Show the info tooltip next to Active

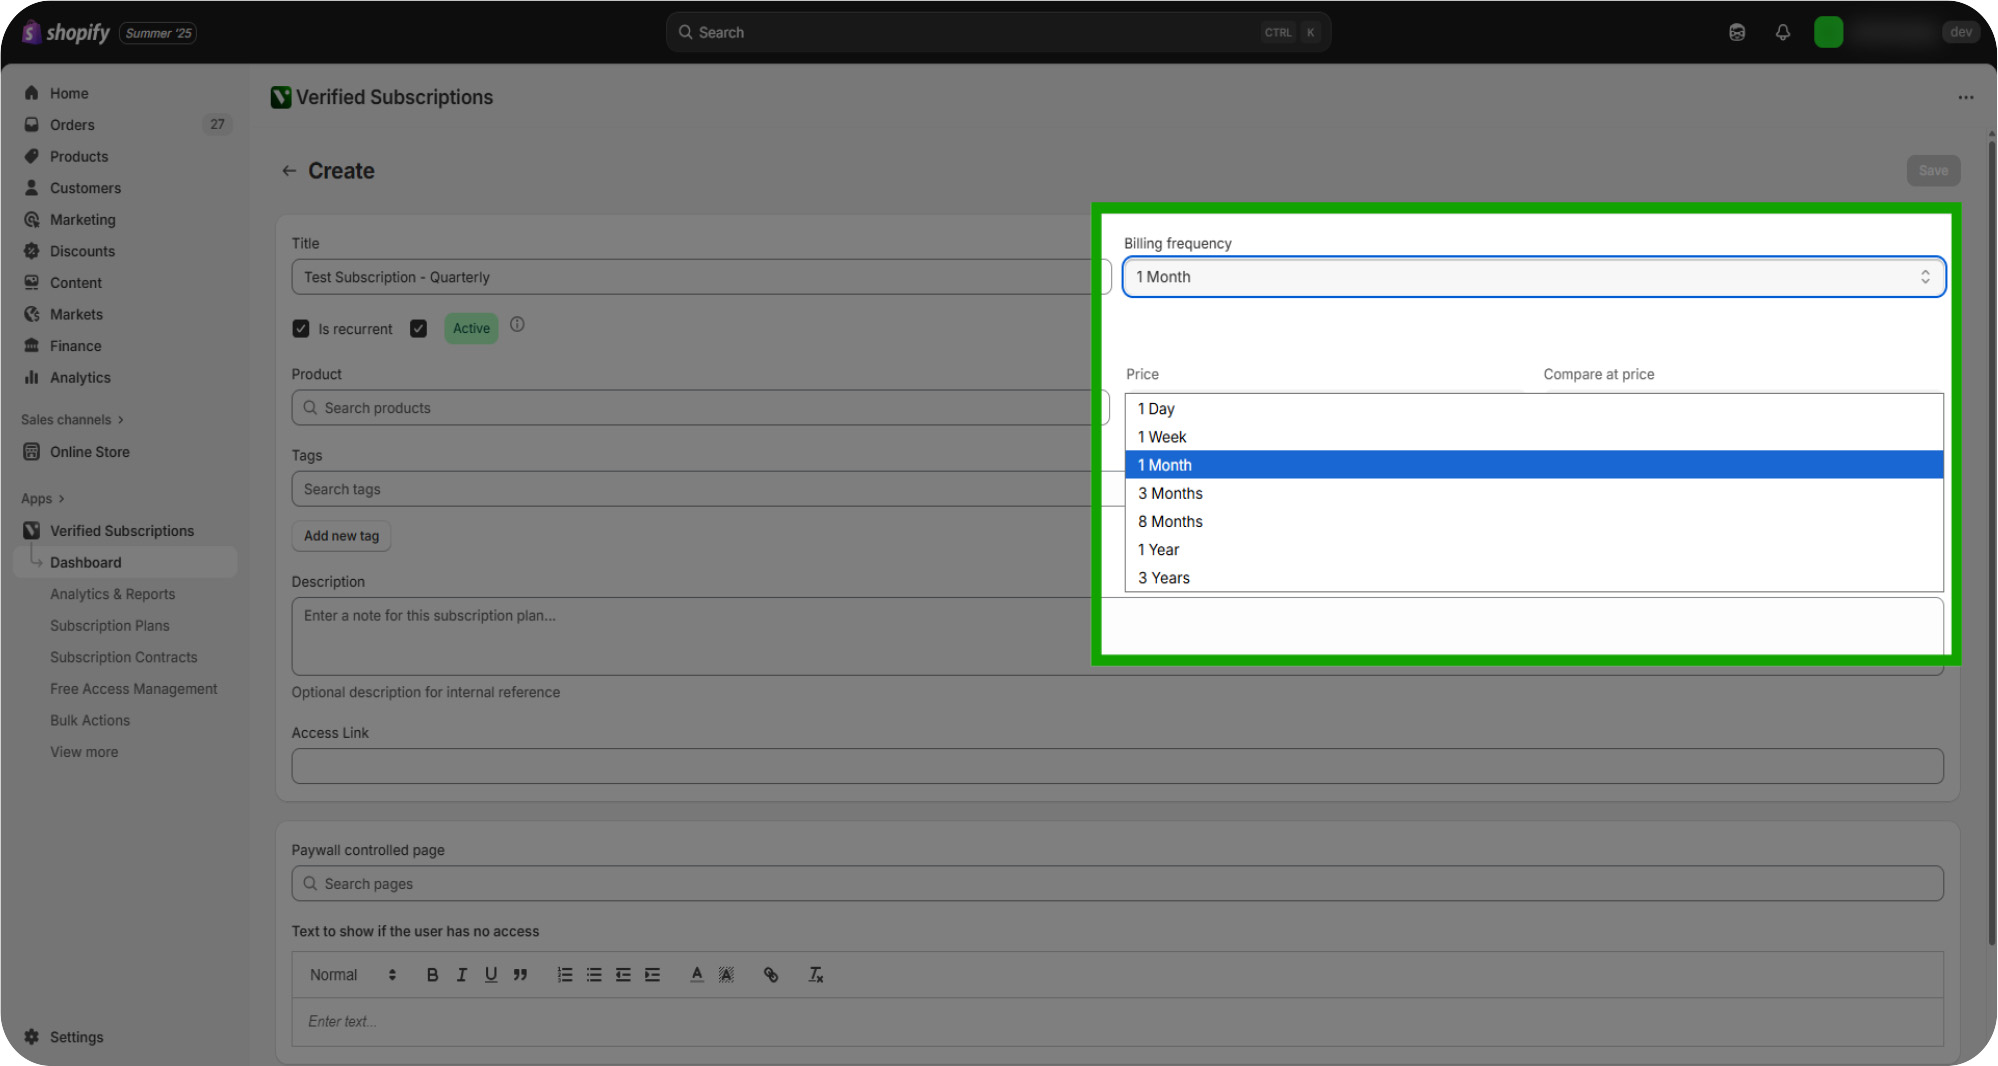click(x=517, y=325)
